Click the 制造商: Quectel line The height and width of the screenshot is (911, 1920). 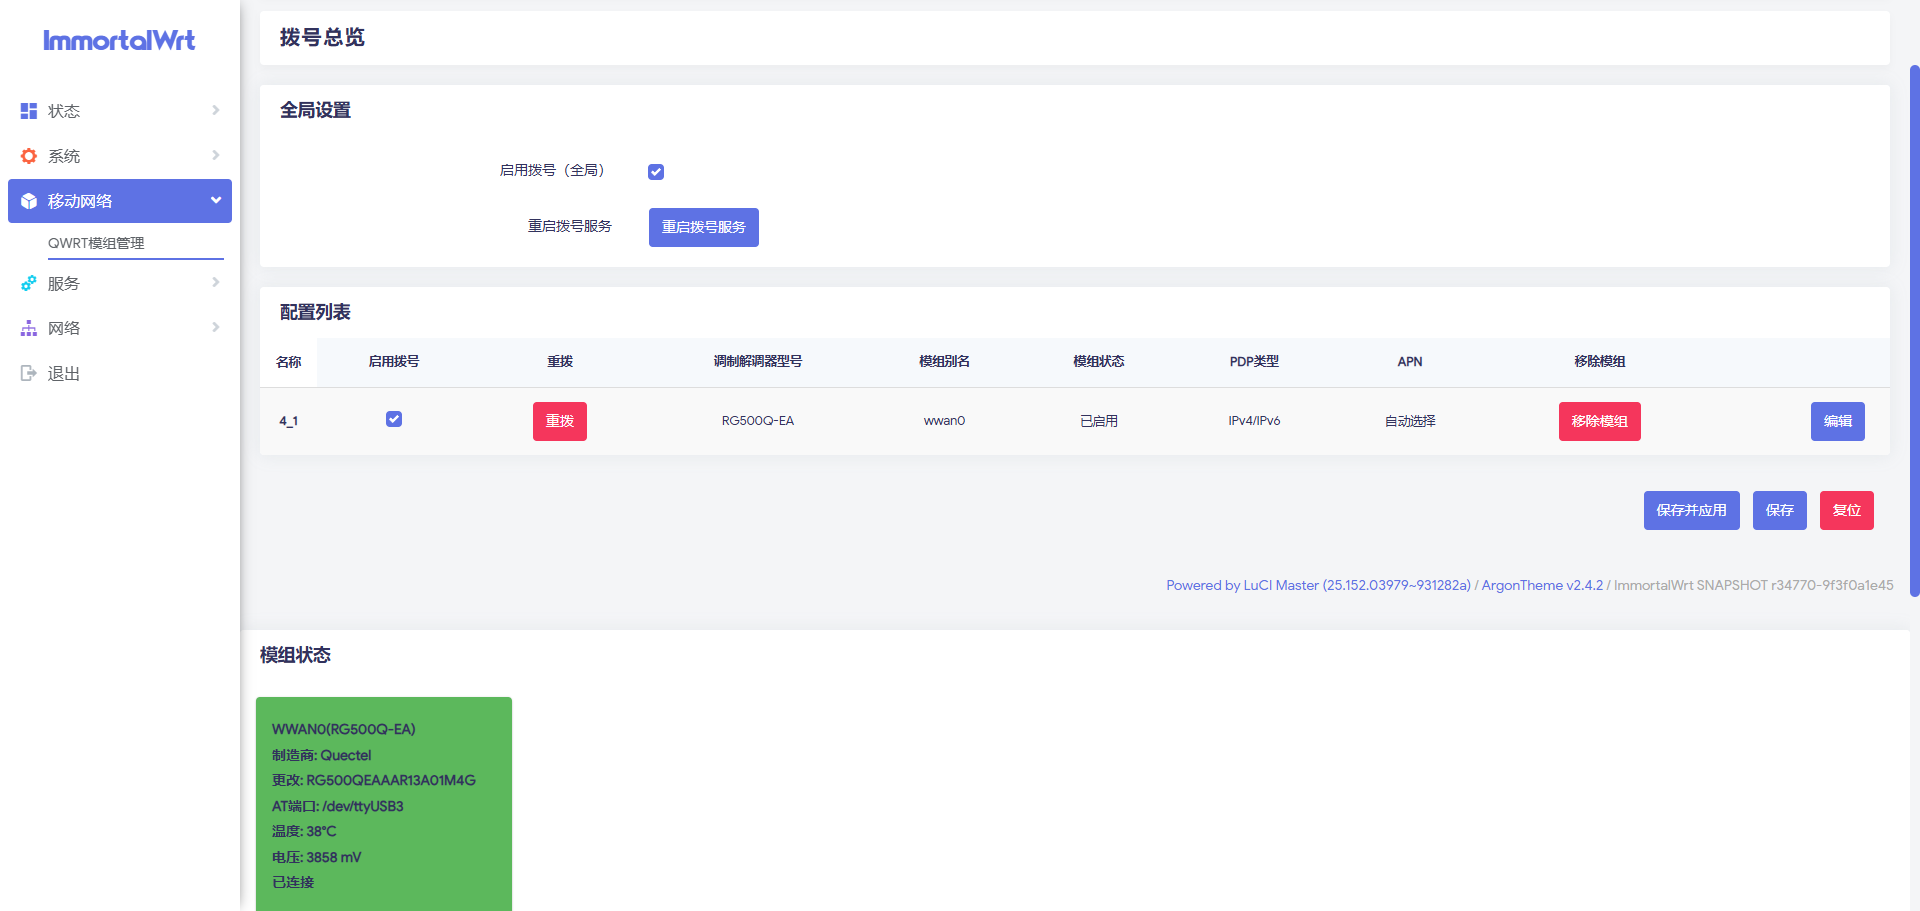322,755
